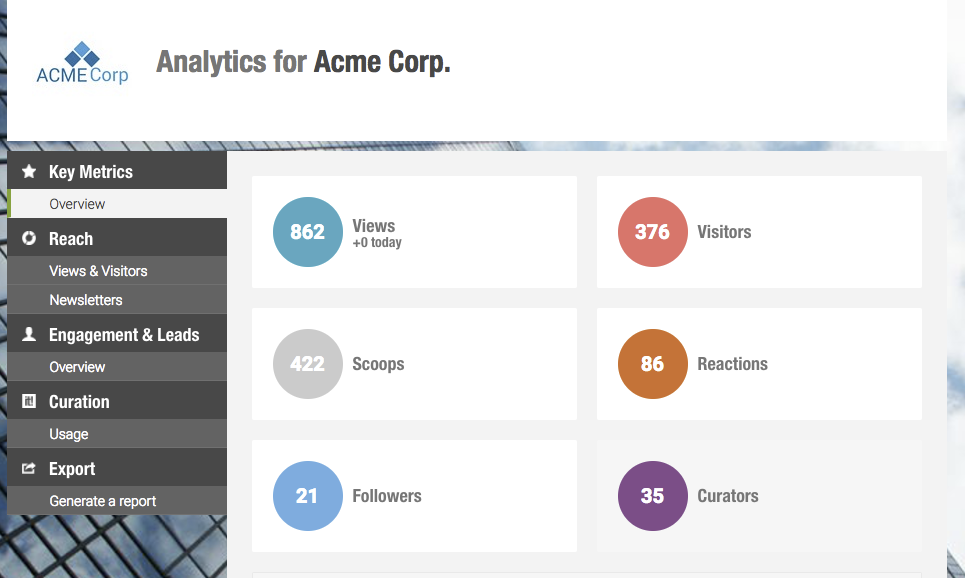
Task: Click the red 376 Visitors circle
Action: coord(652,232)
